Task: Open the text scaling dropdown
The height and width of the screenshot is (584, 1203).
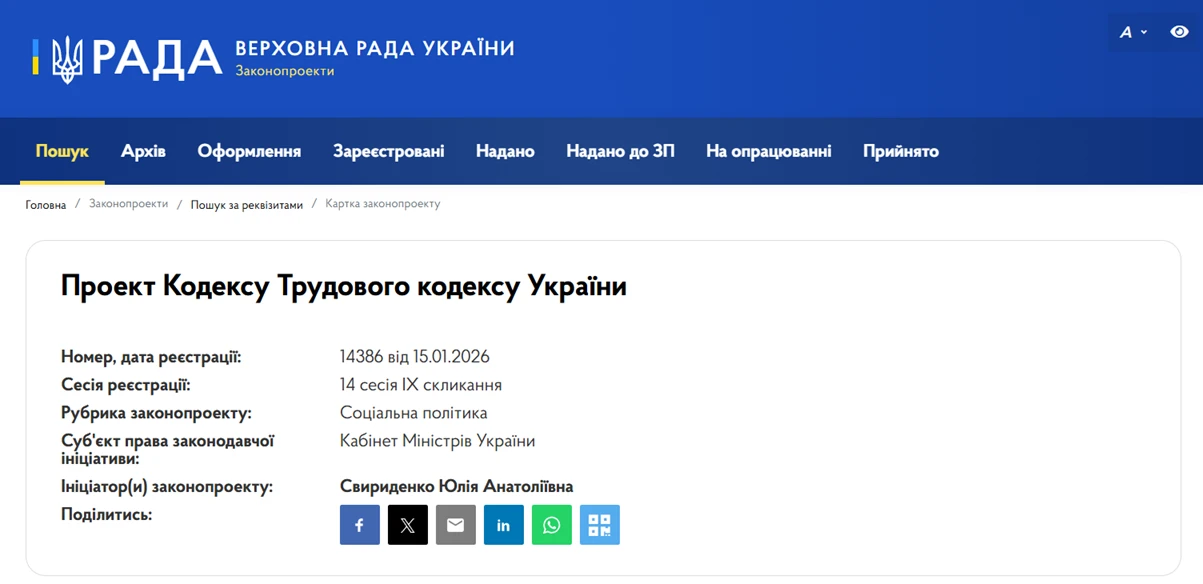Action: pos(1134,31)
